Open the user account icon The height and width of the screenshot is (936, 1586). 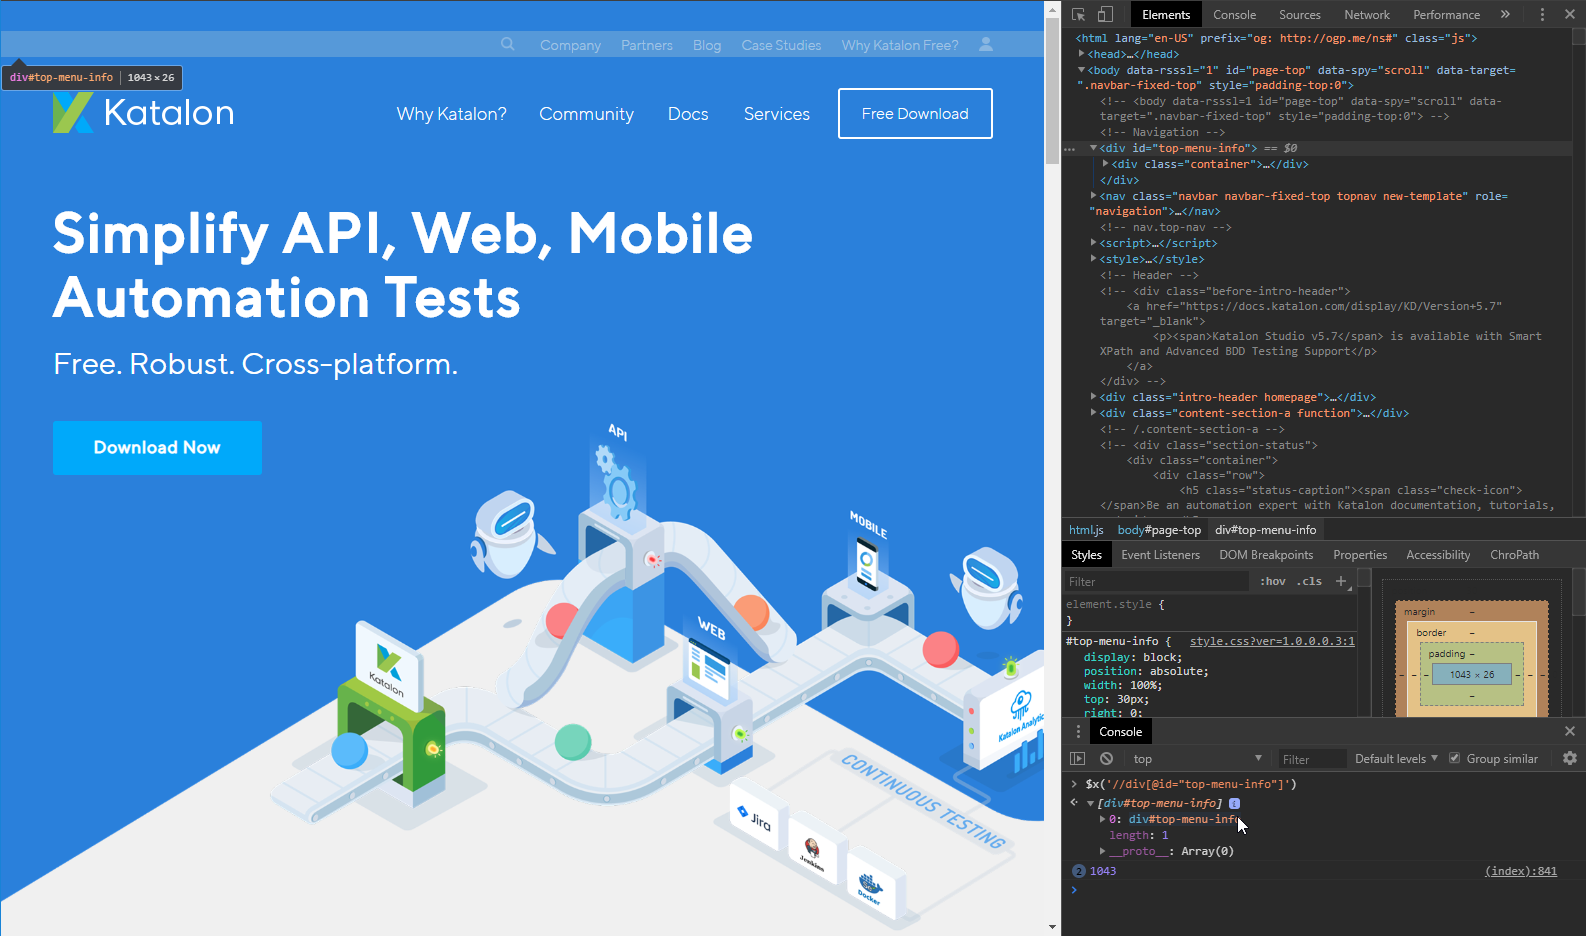[986, 44]
